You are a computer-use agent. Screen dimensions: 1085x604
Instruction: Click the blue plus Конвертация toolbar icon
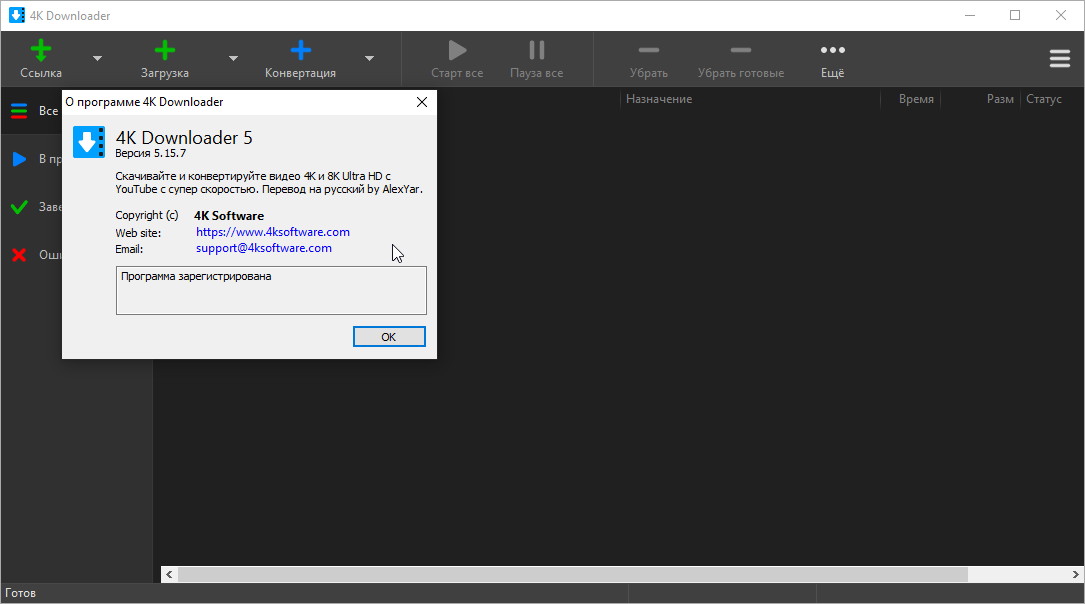[300, 51]
